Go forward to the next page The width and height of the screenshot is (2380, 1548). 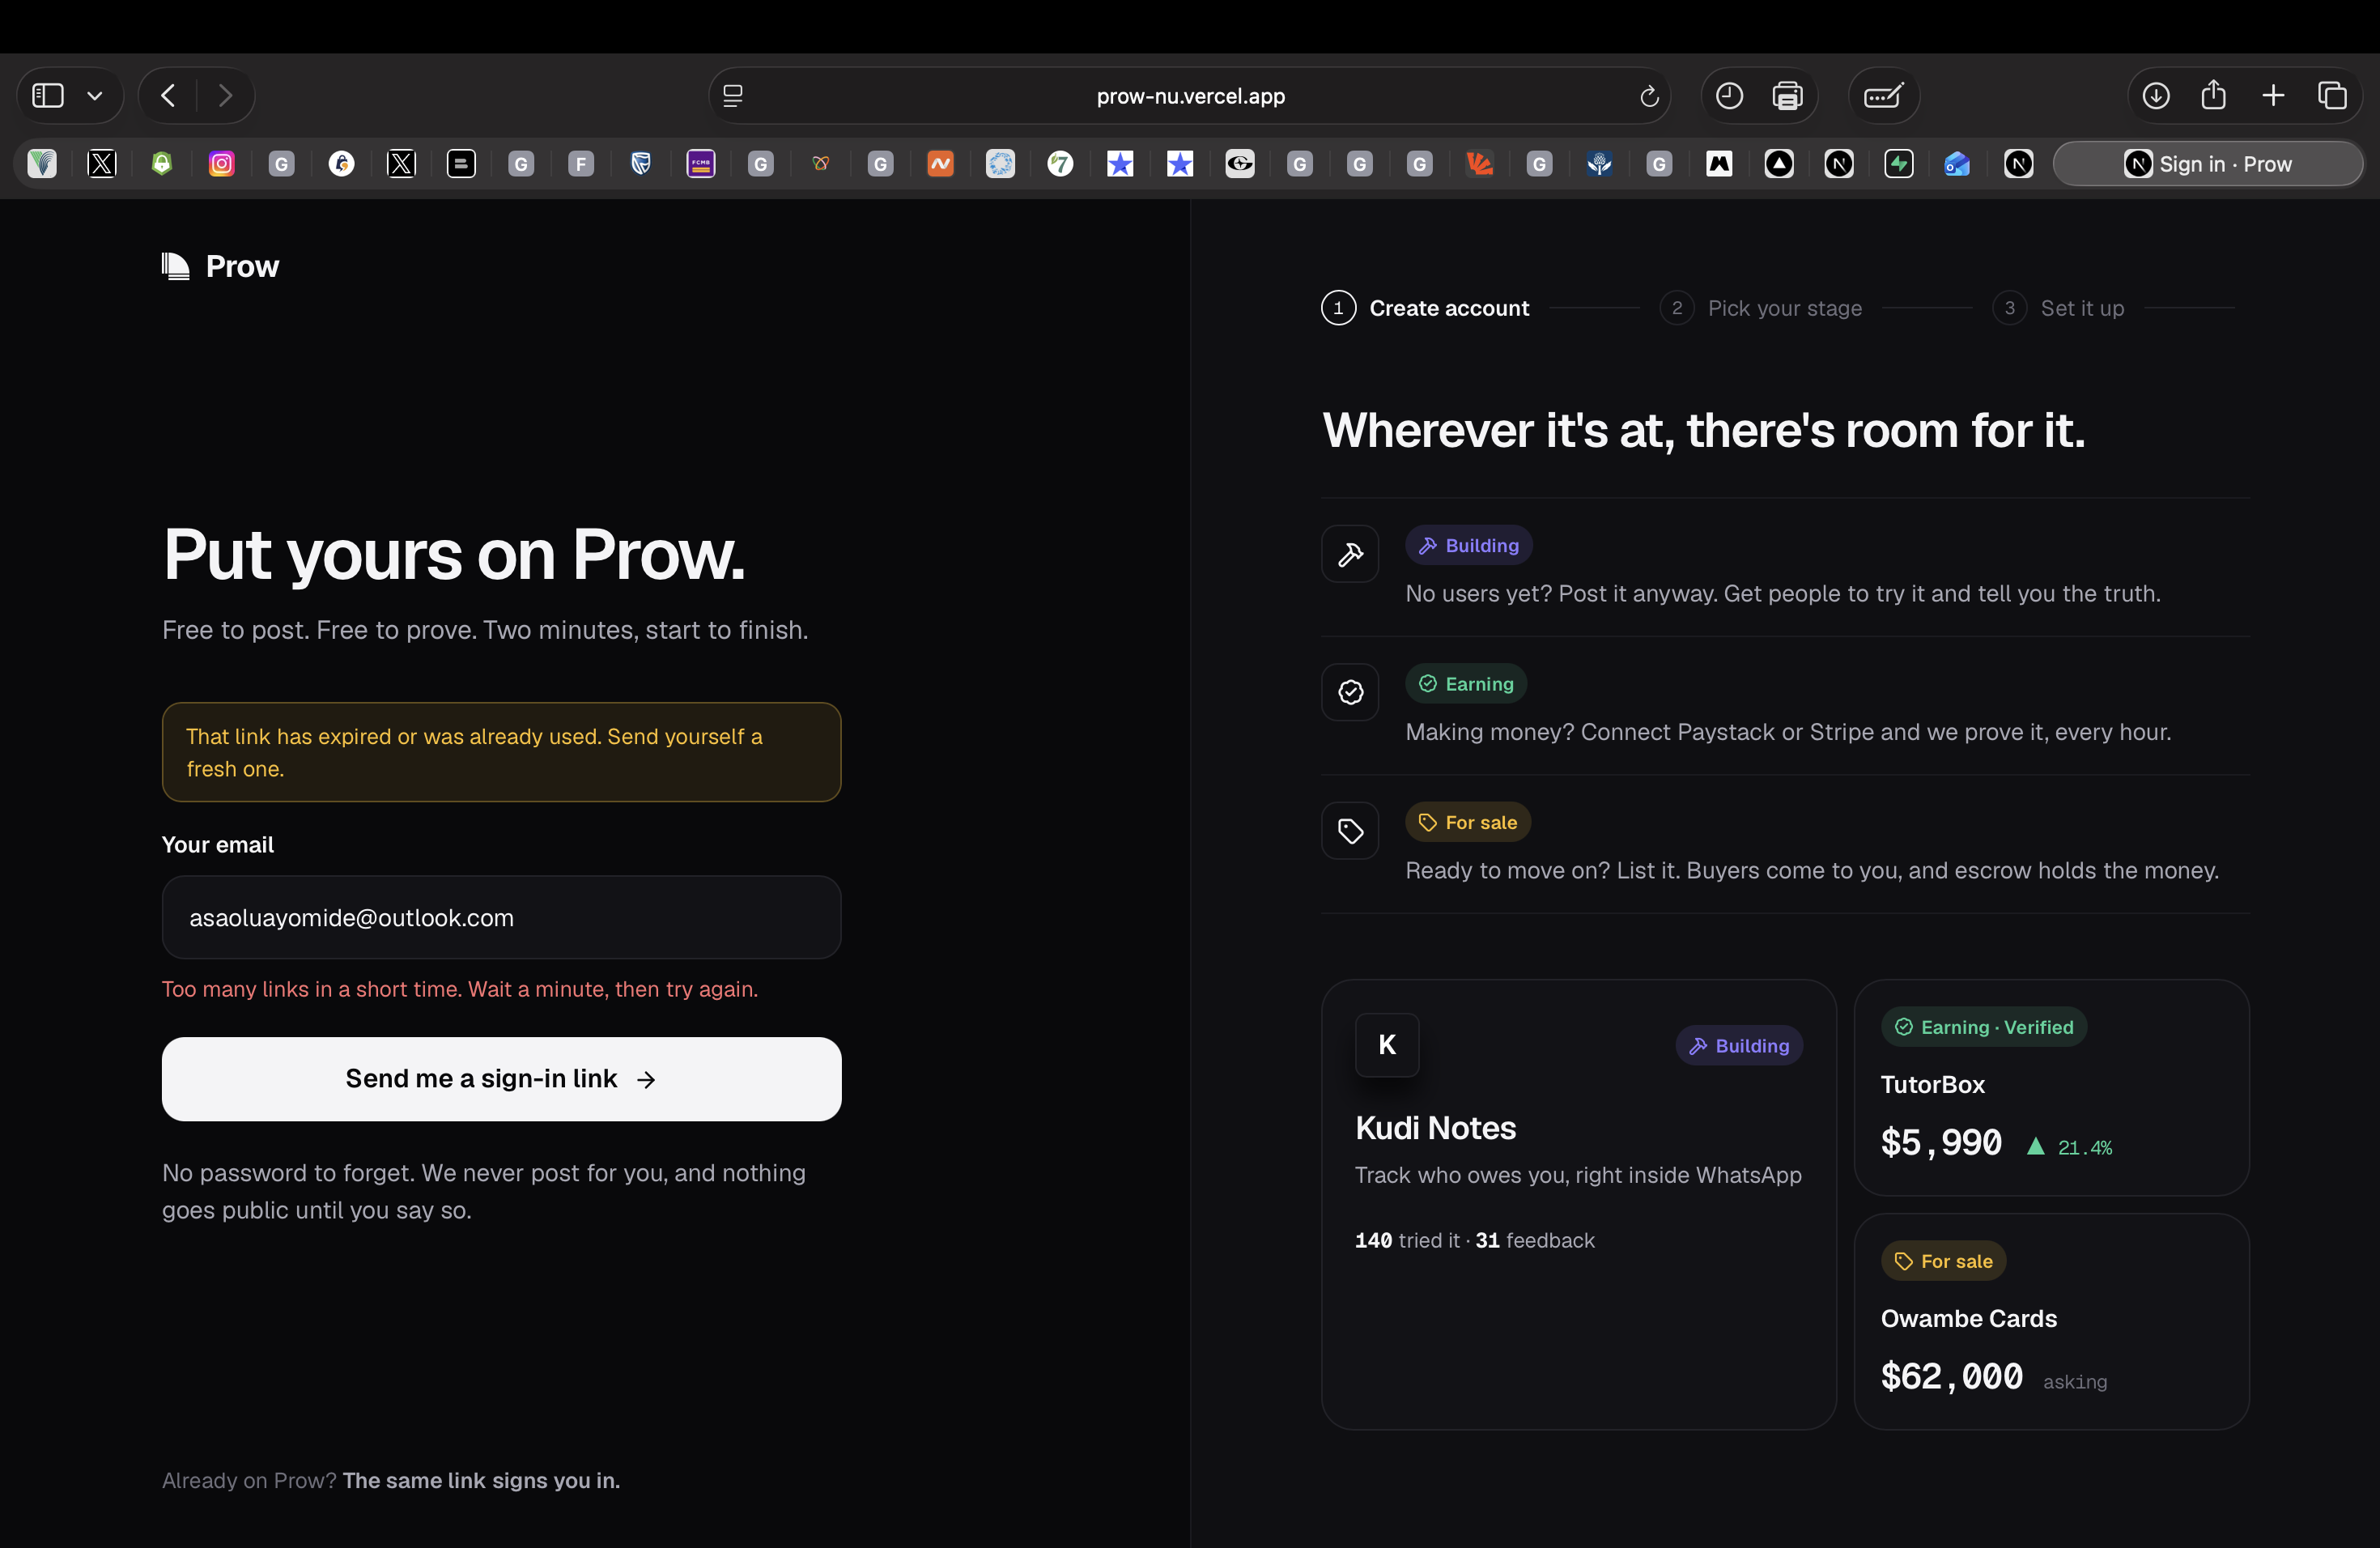225,96
